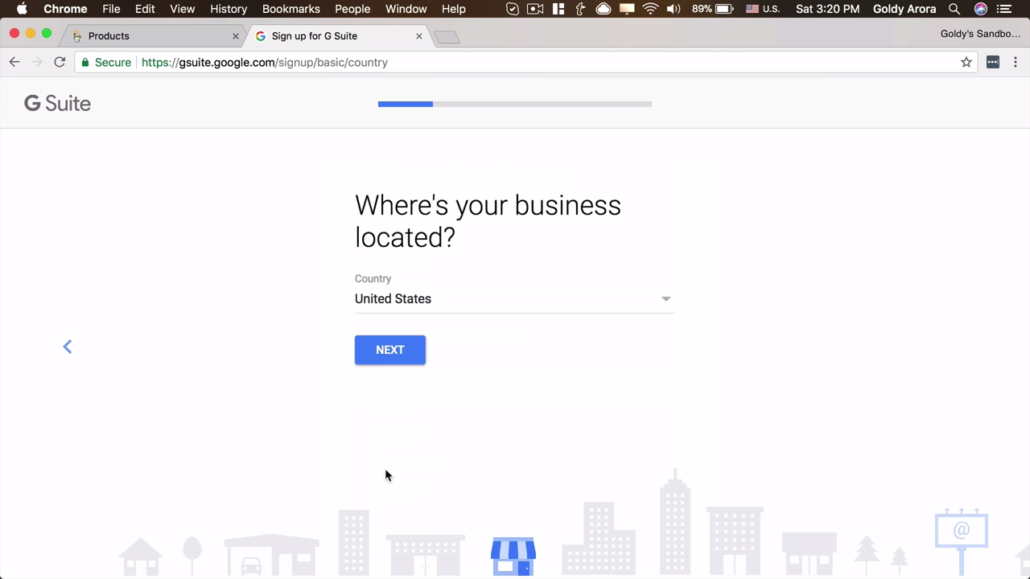
Task: Close the Sign up for G Suite tab
Action: 419,36
